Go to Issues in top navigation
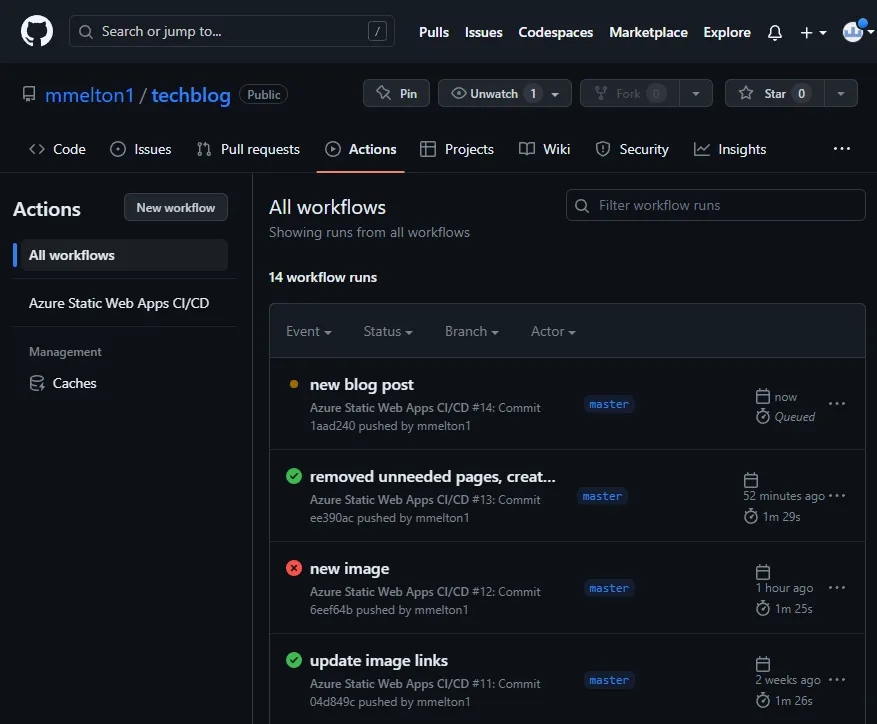877x724 pixels. [x=483, y=32]
